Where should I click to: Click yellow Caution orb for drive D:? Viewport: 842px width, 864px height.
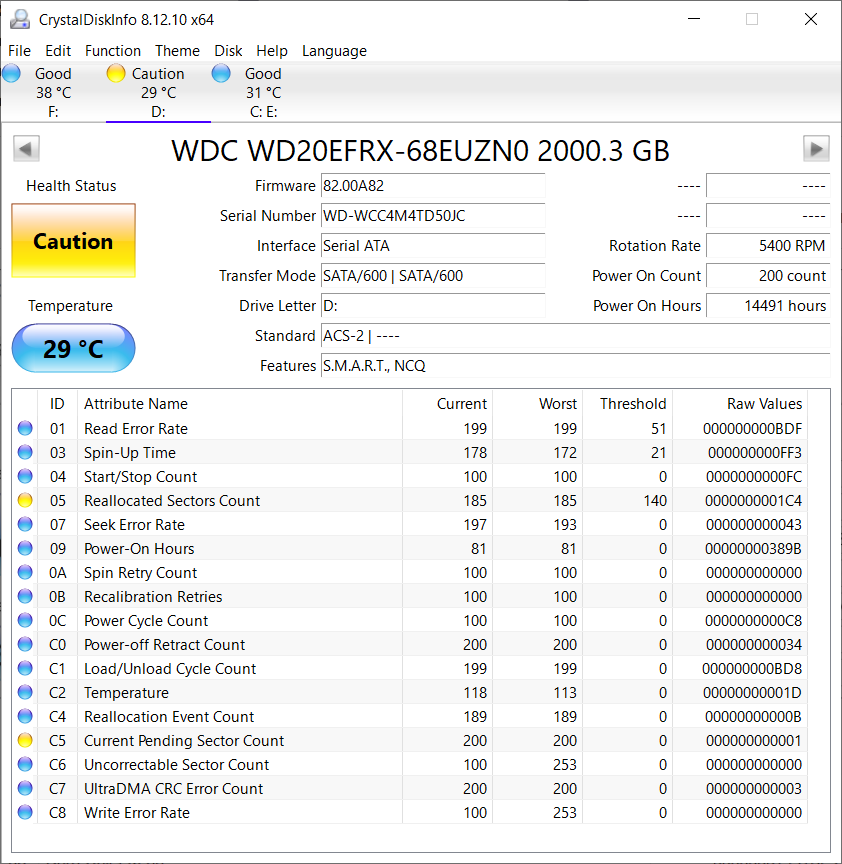(116, 73)
